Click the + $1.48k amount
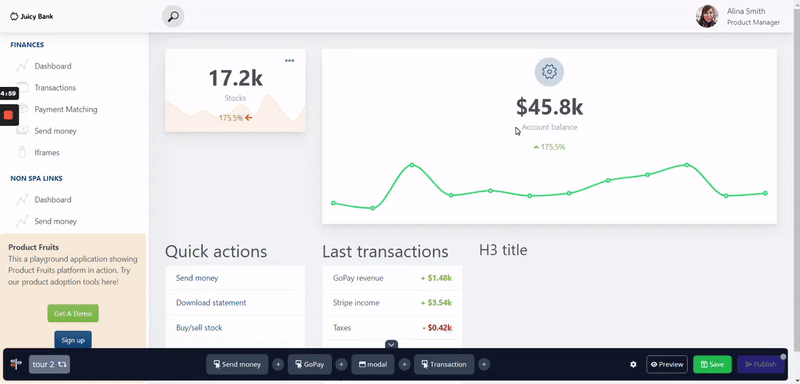The height and width of the screenshot is (384, 800). coord(436,278)
